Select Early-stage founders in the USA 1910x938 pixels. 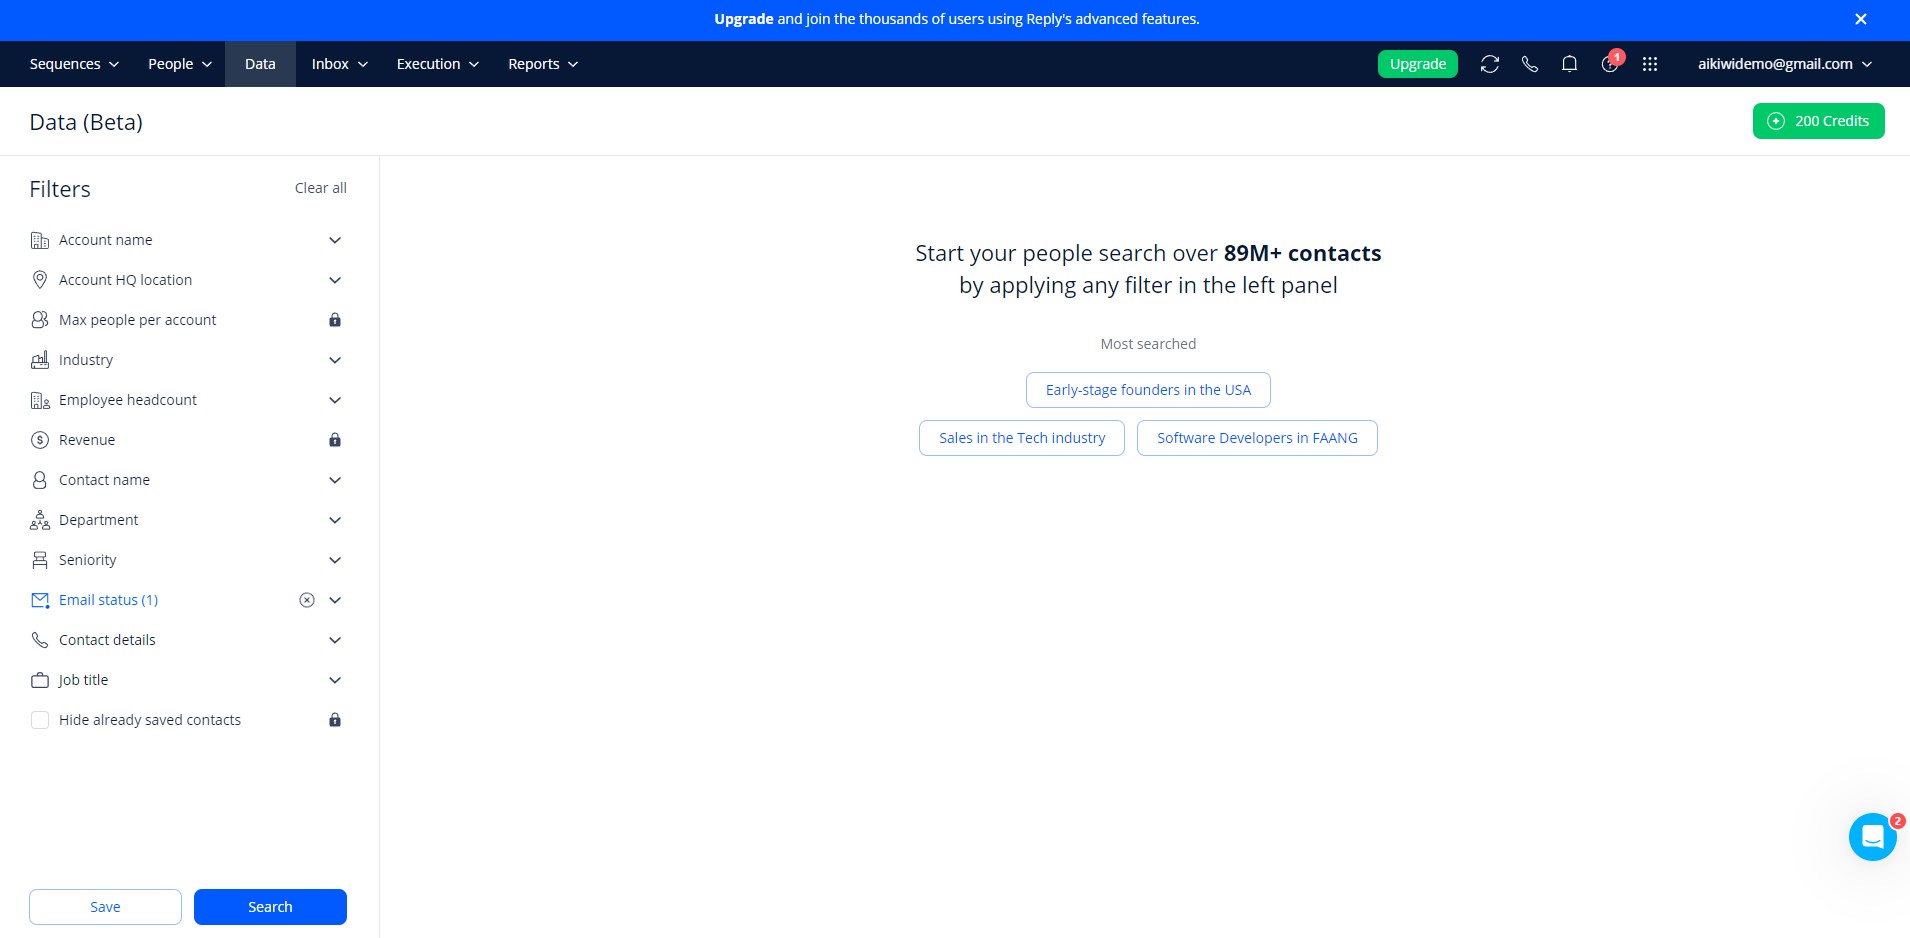(1148, 390)
